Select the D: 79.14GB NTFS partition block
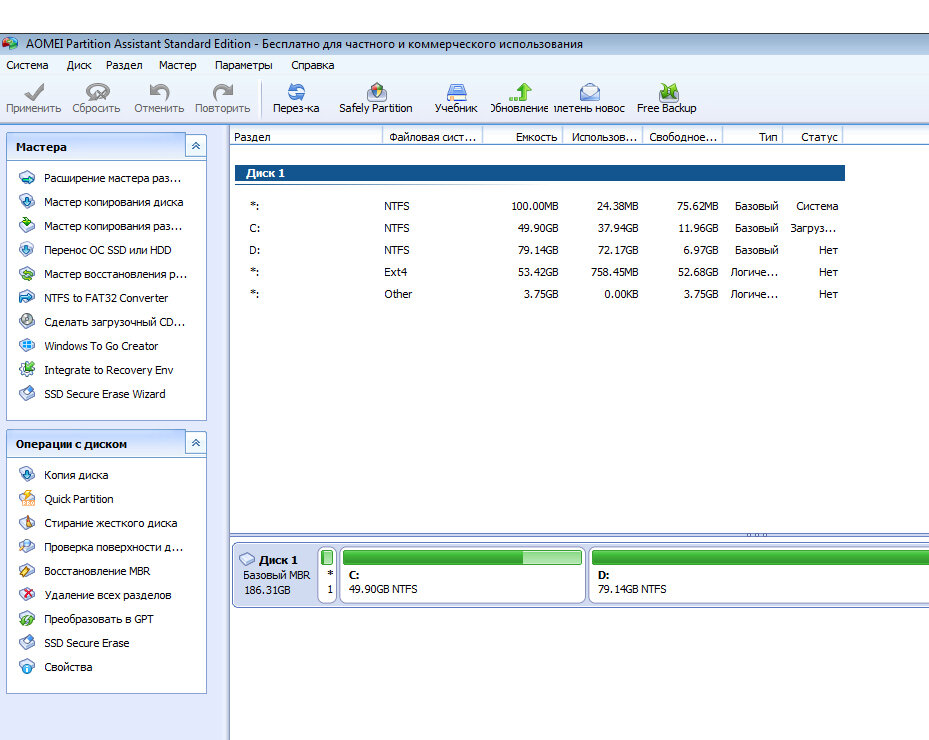The image size is (929, 740). click(759, 575)
